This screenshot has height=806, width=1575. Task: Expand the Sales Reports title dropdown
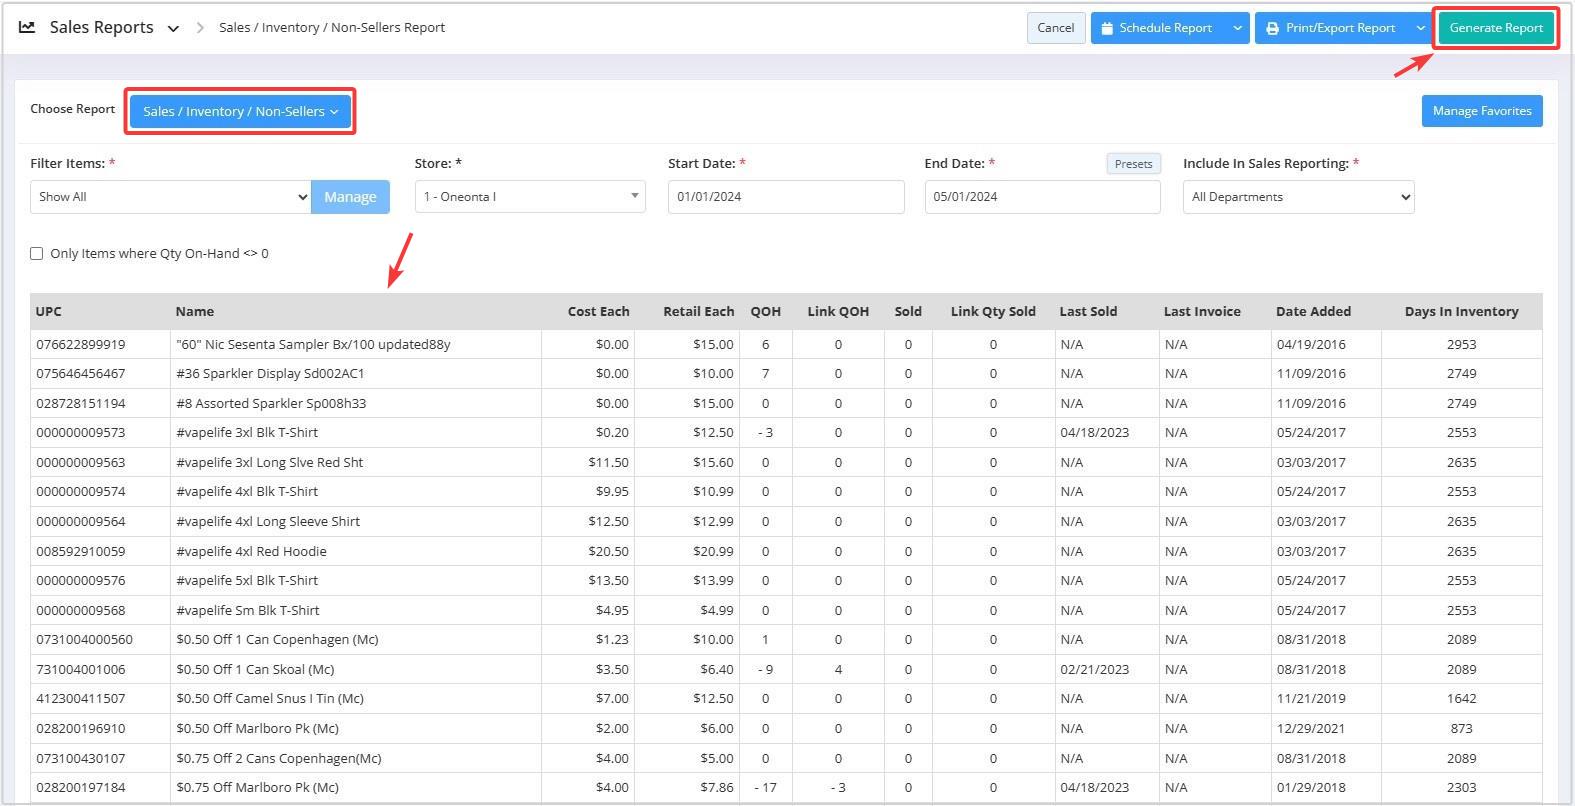pos(173,28)
